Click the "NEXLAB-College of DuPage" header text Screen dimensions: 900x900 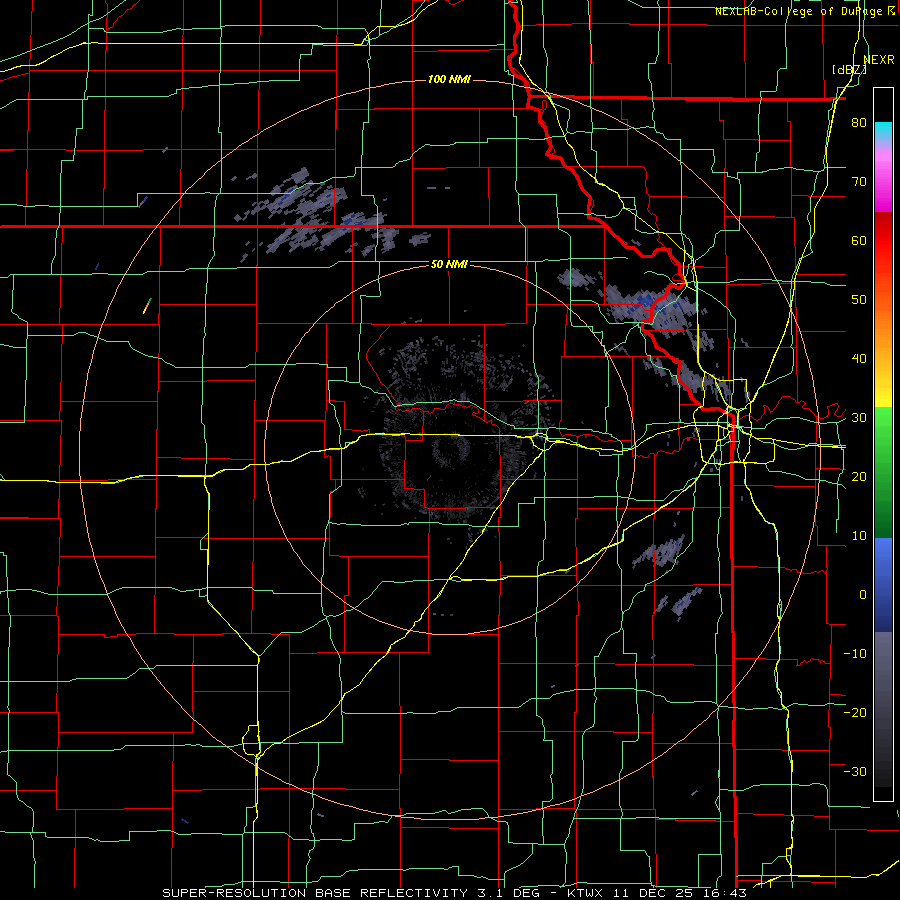[x=801, y=11]
